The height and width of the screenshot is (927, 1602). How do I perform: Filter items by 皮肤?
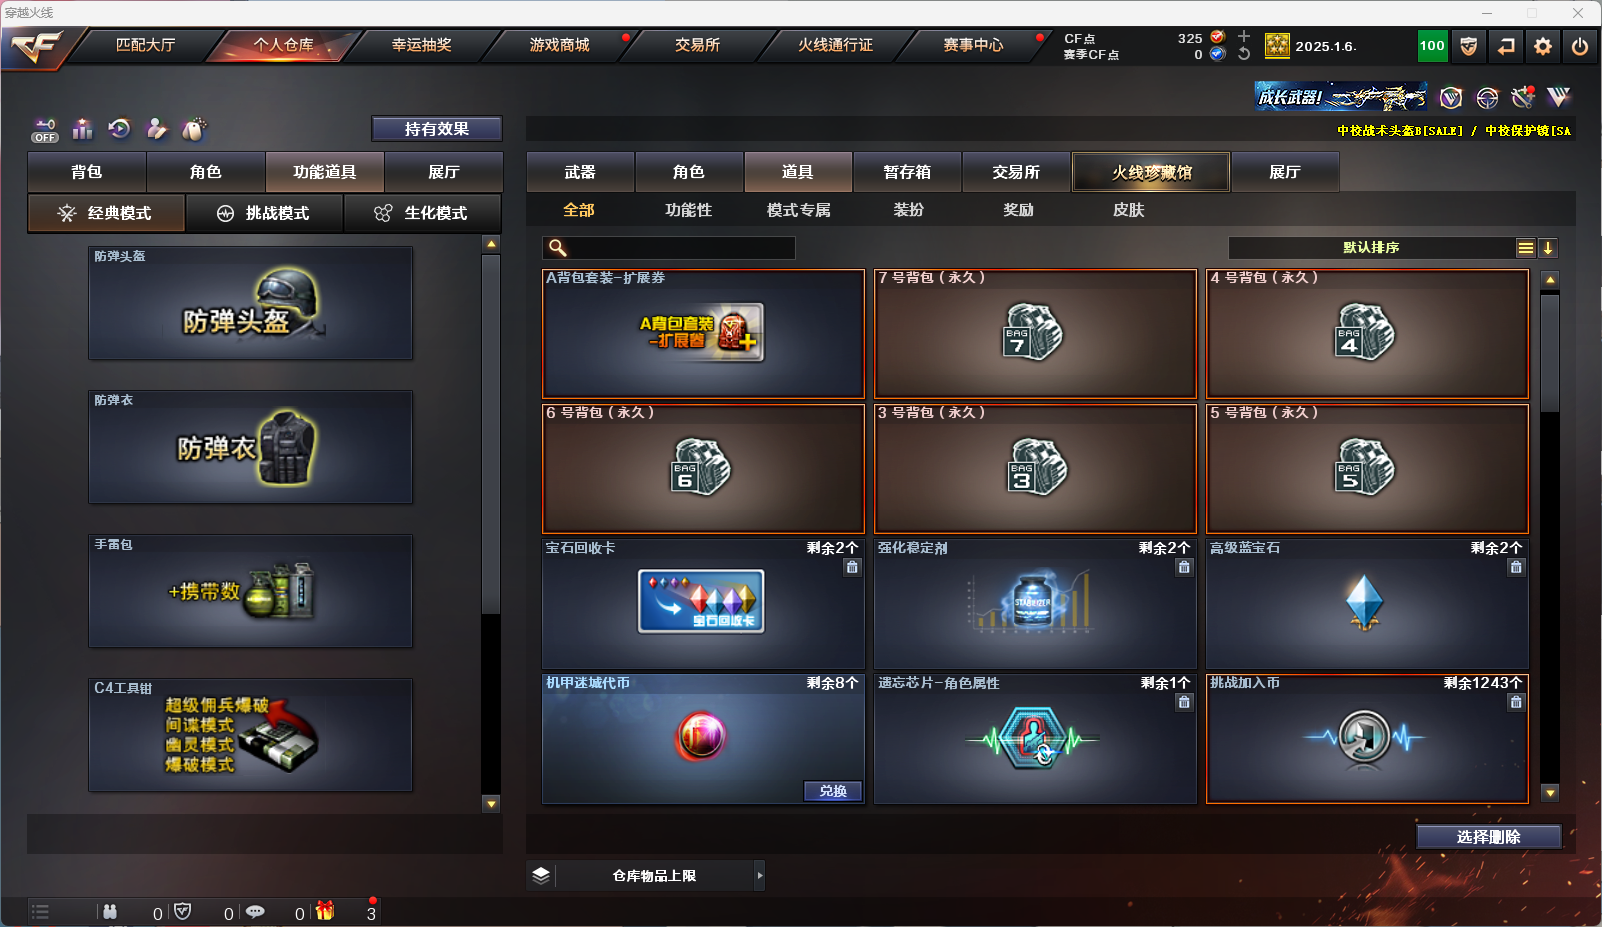1129,210
